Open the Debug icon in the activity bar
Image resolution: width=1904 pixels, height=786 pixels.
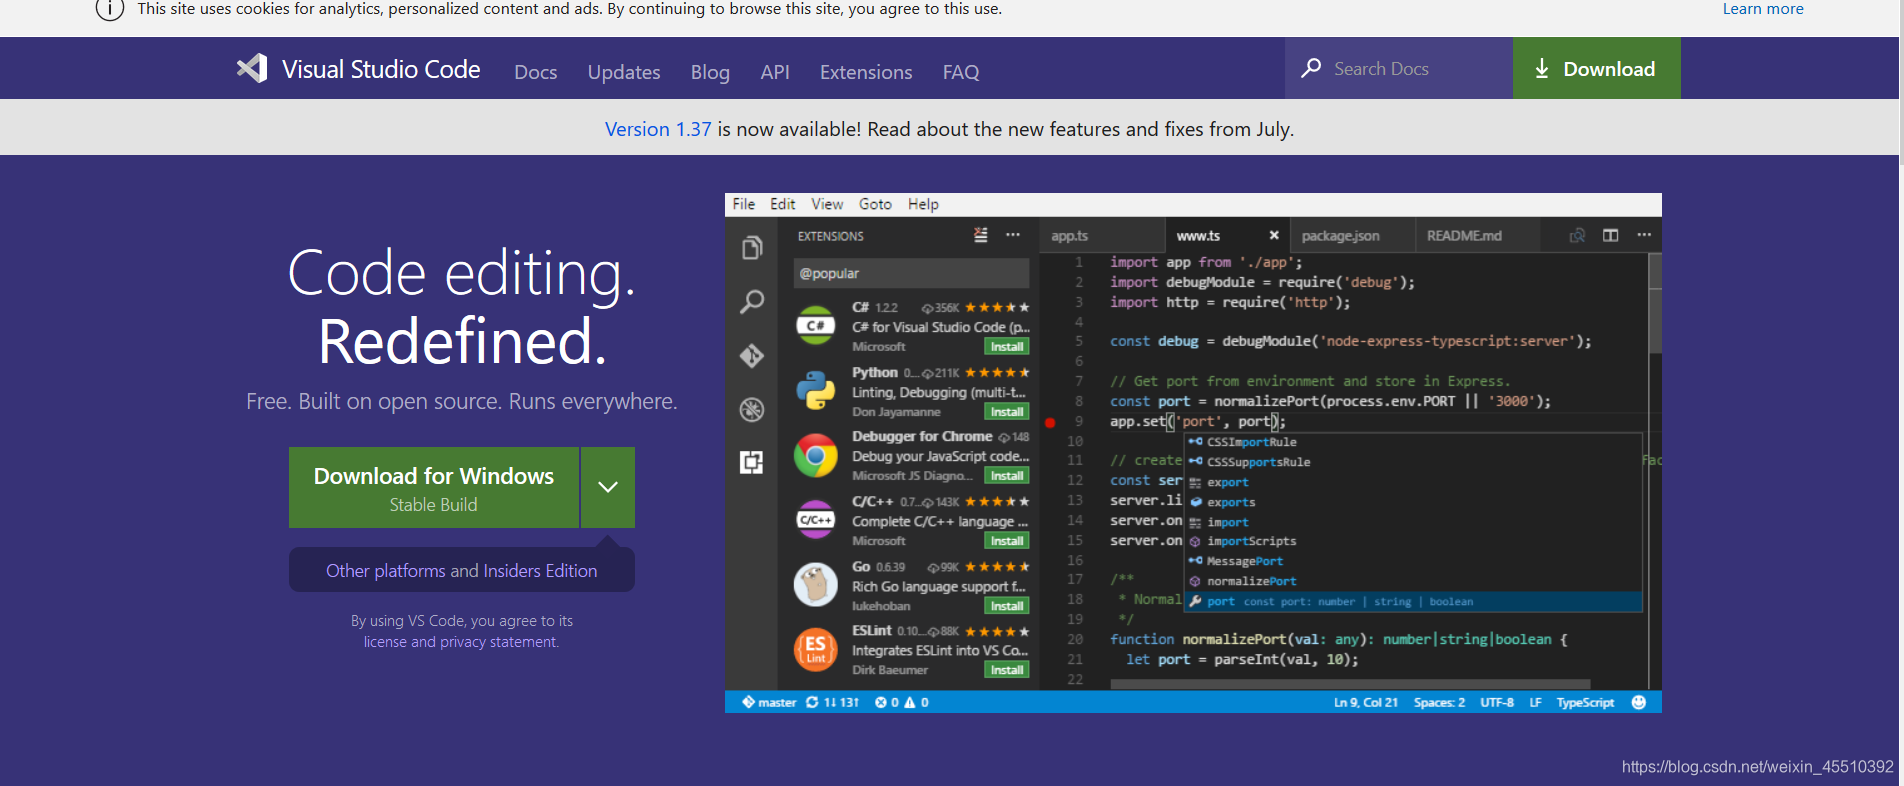pyautogui.click(x=752, y=409)
